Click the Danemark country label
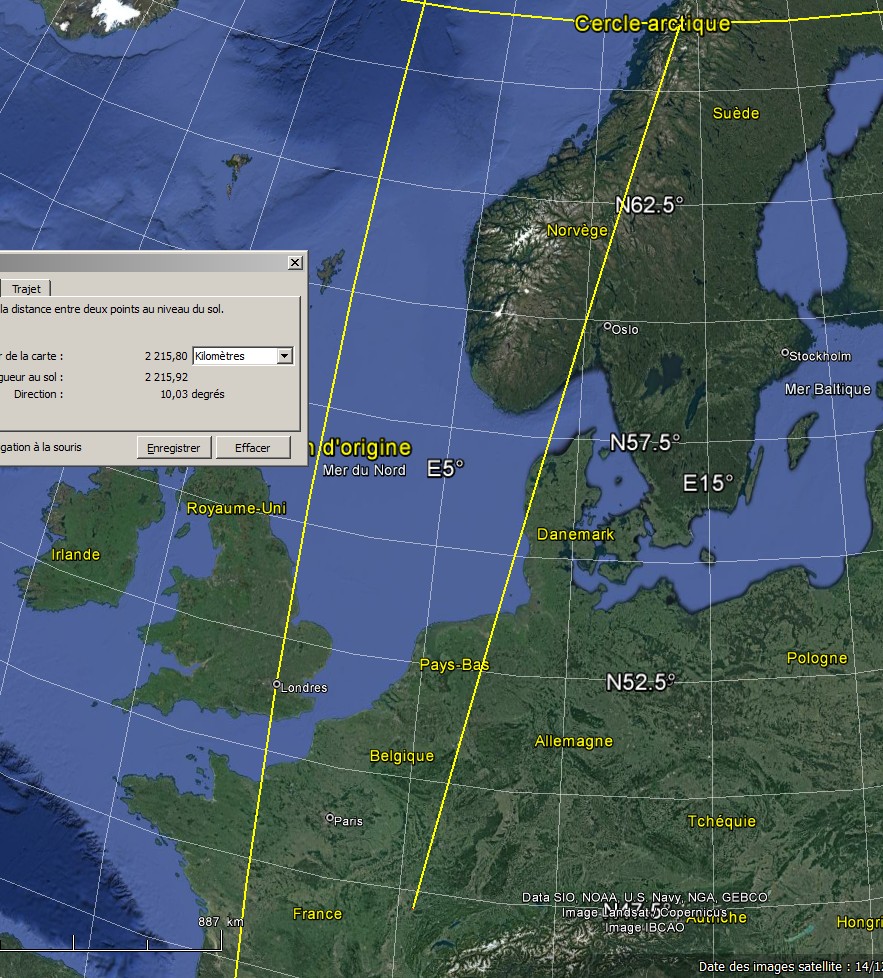This screenshot has height=978, width=883. (x=575, y=534)
